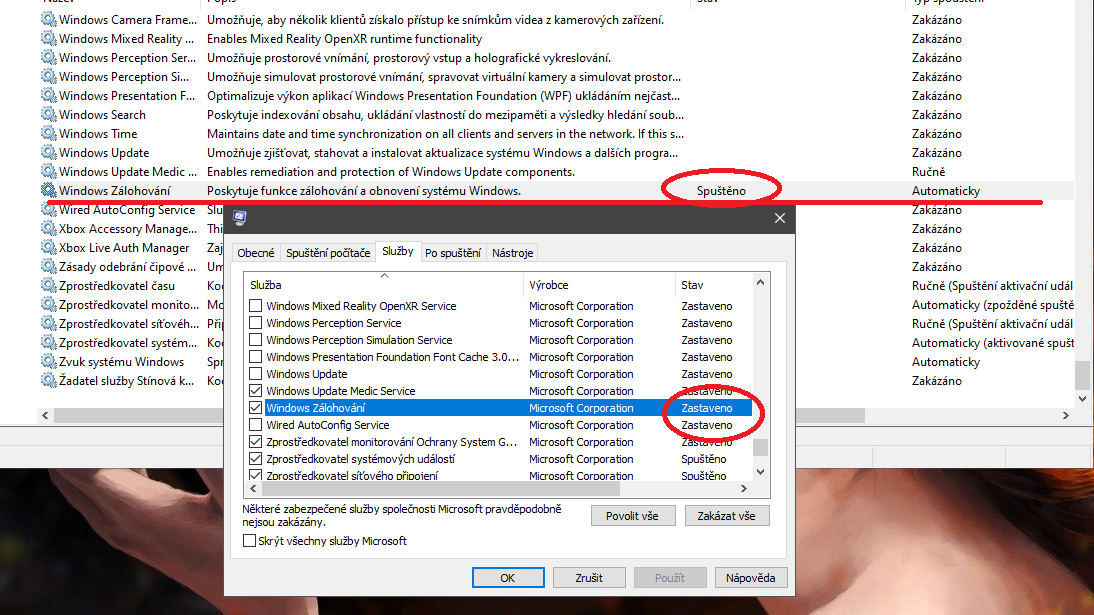
Task: Click gear icon beside Zvuk systému Windows
Action: [x=48, y=362]
